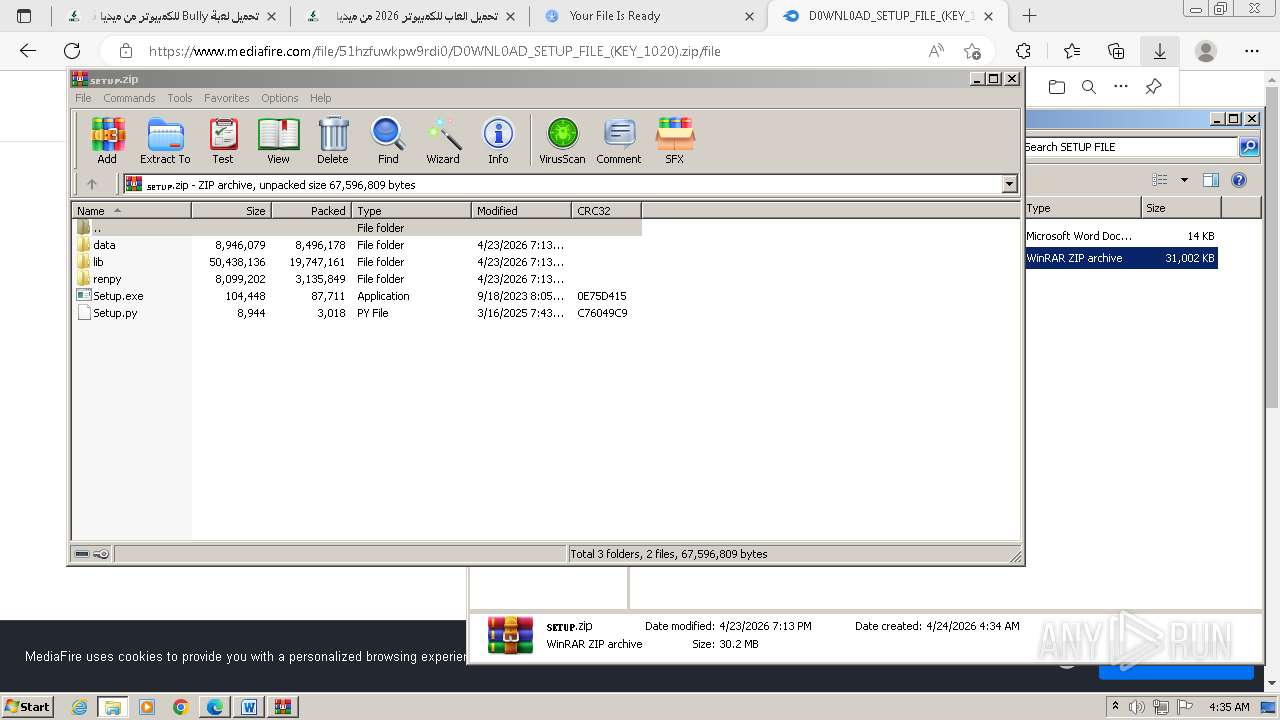Click the Search SETUP FILE box
Screen dimensions: 1280x720
pyautogui.click(x=1131, y=147)
